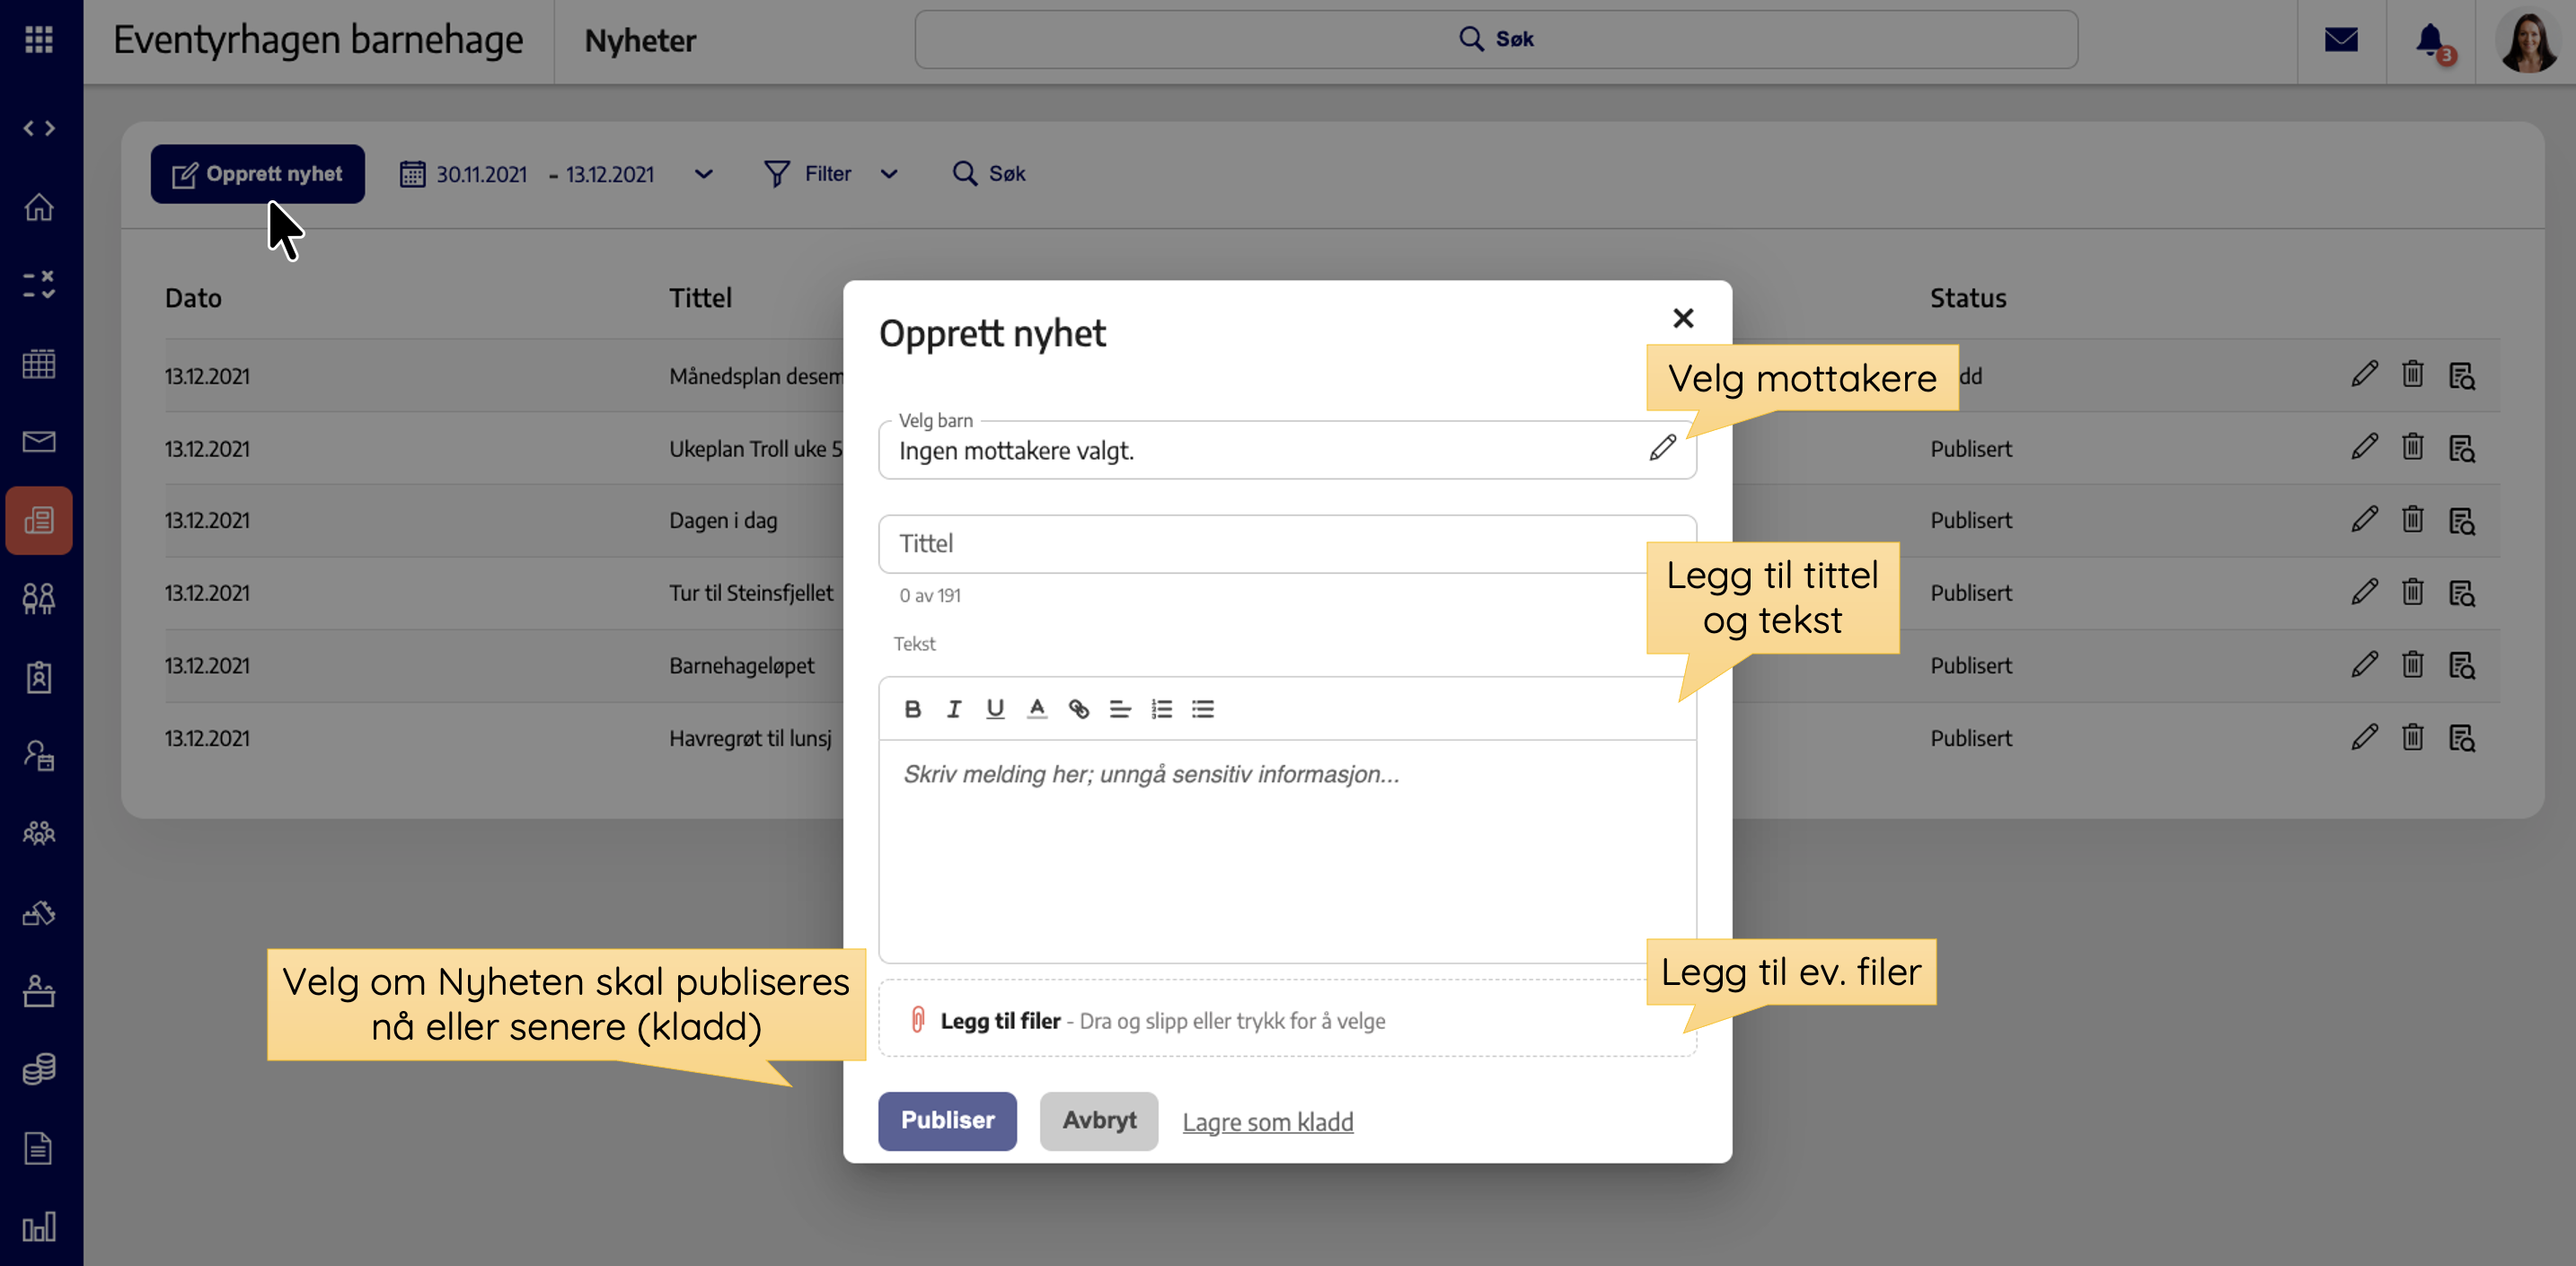
Task: Insert a hyperlink via the link icon
Action: click(1078, 709)
